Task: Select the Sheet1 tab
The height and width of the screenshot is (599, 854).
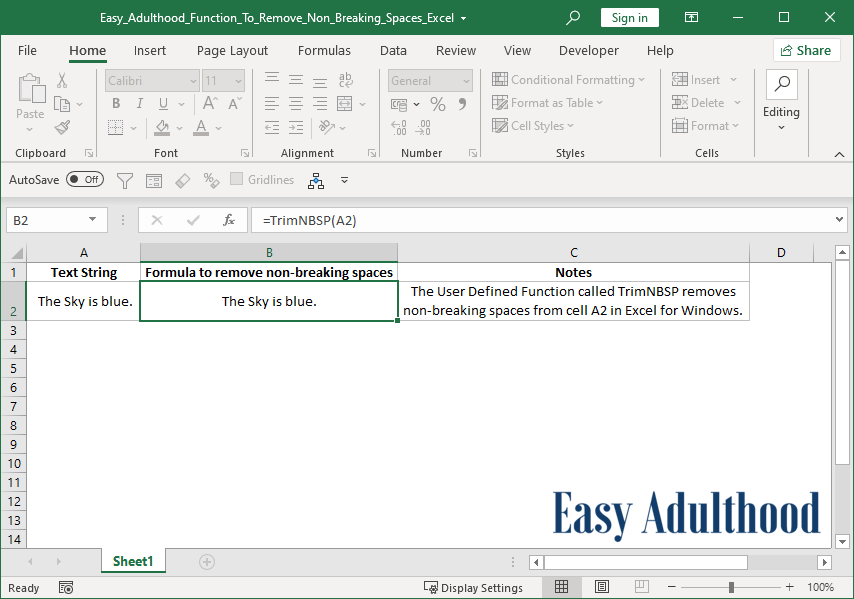Action: tap(133, 561)
